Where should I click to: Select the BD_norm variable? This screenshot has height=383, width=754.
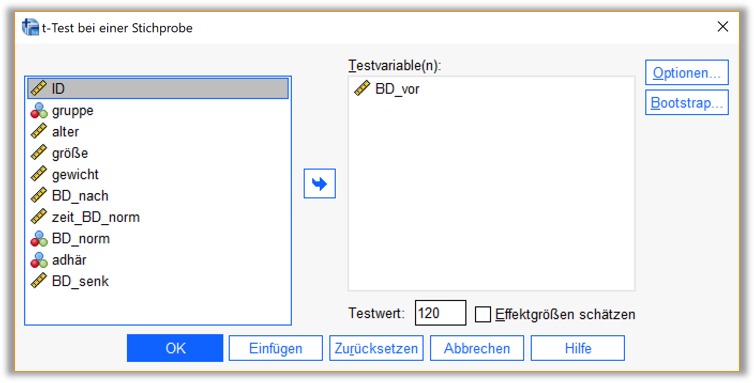click(158, 238)
